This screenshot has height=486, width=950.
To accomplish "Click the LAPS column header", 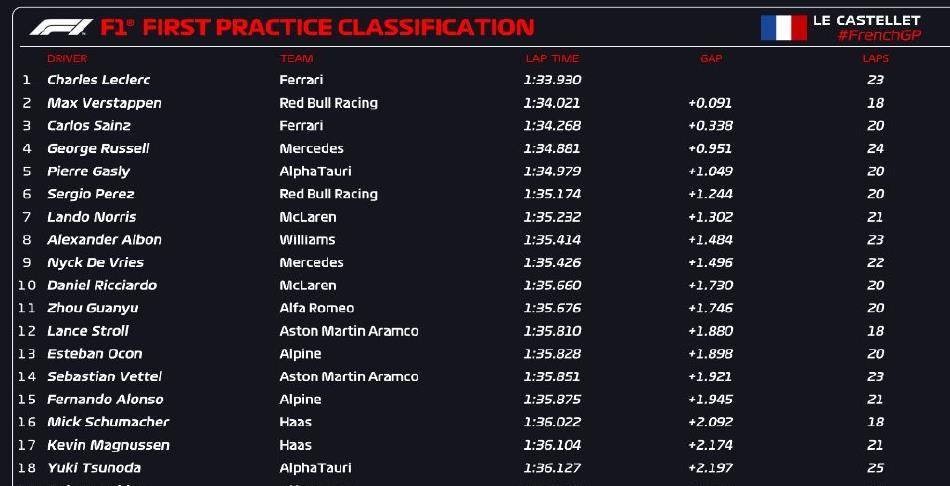I will 875,59.
